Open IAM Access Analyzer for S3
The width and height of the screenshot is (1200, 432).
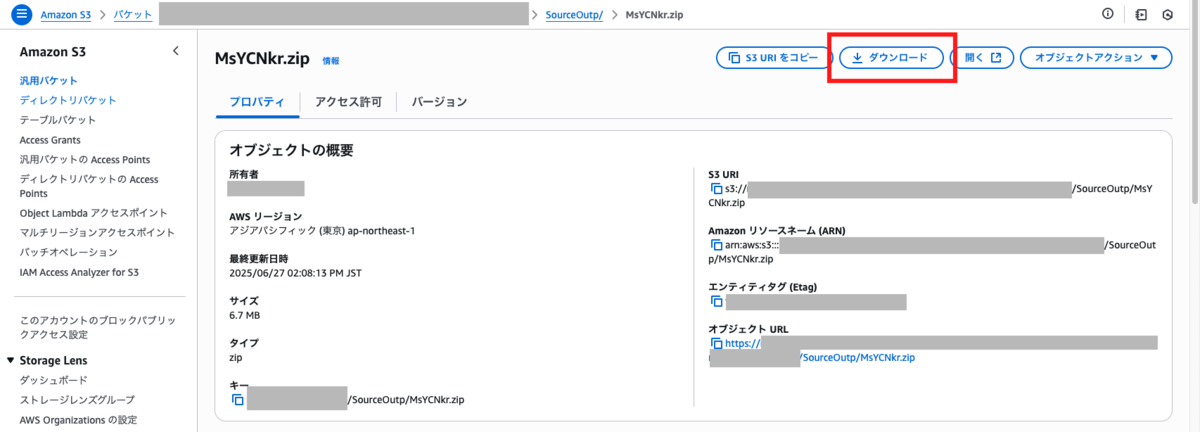[x=78, y=272]
